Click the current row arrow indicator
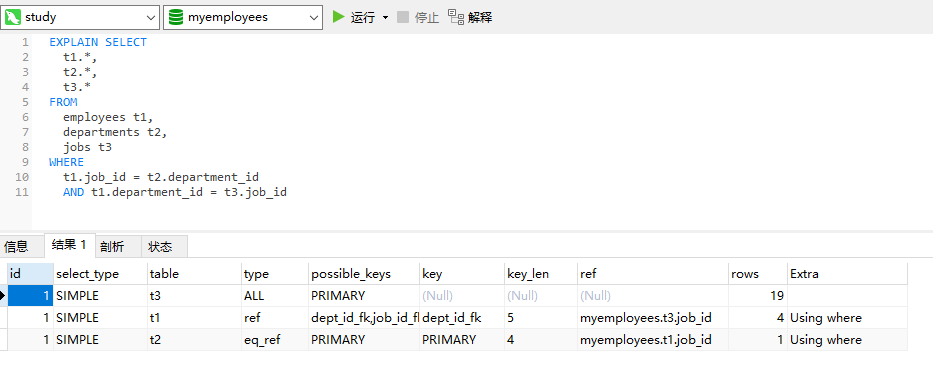The height and width of the screenshot is (365, 933). pos(3,296)
